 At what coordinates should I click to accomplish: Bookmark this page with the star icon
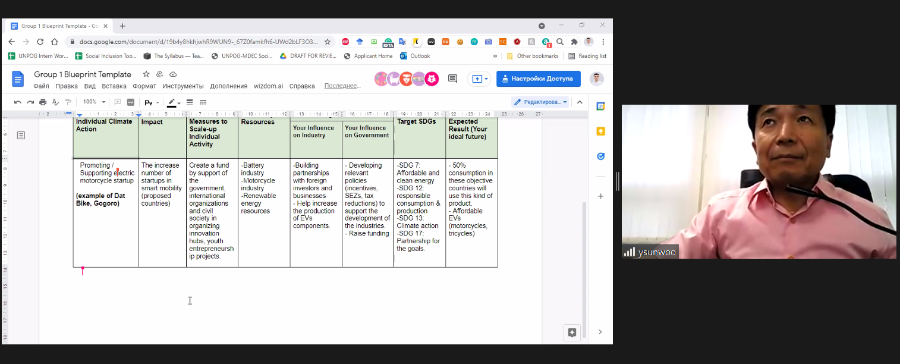(x=327, y=42)
